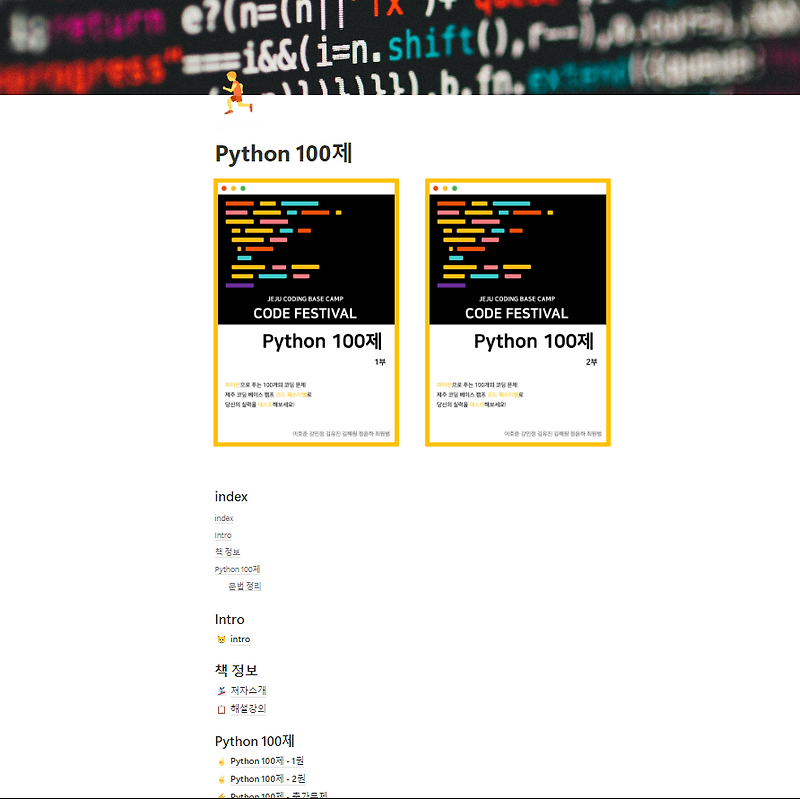Click the 2부 book cover image
The image size is (800, 799).
[517, 311]
